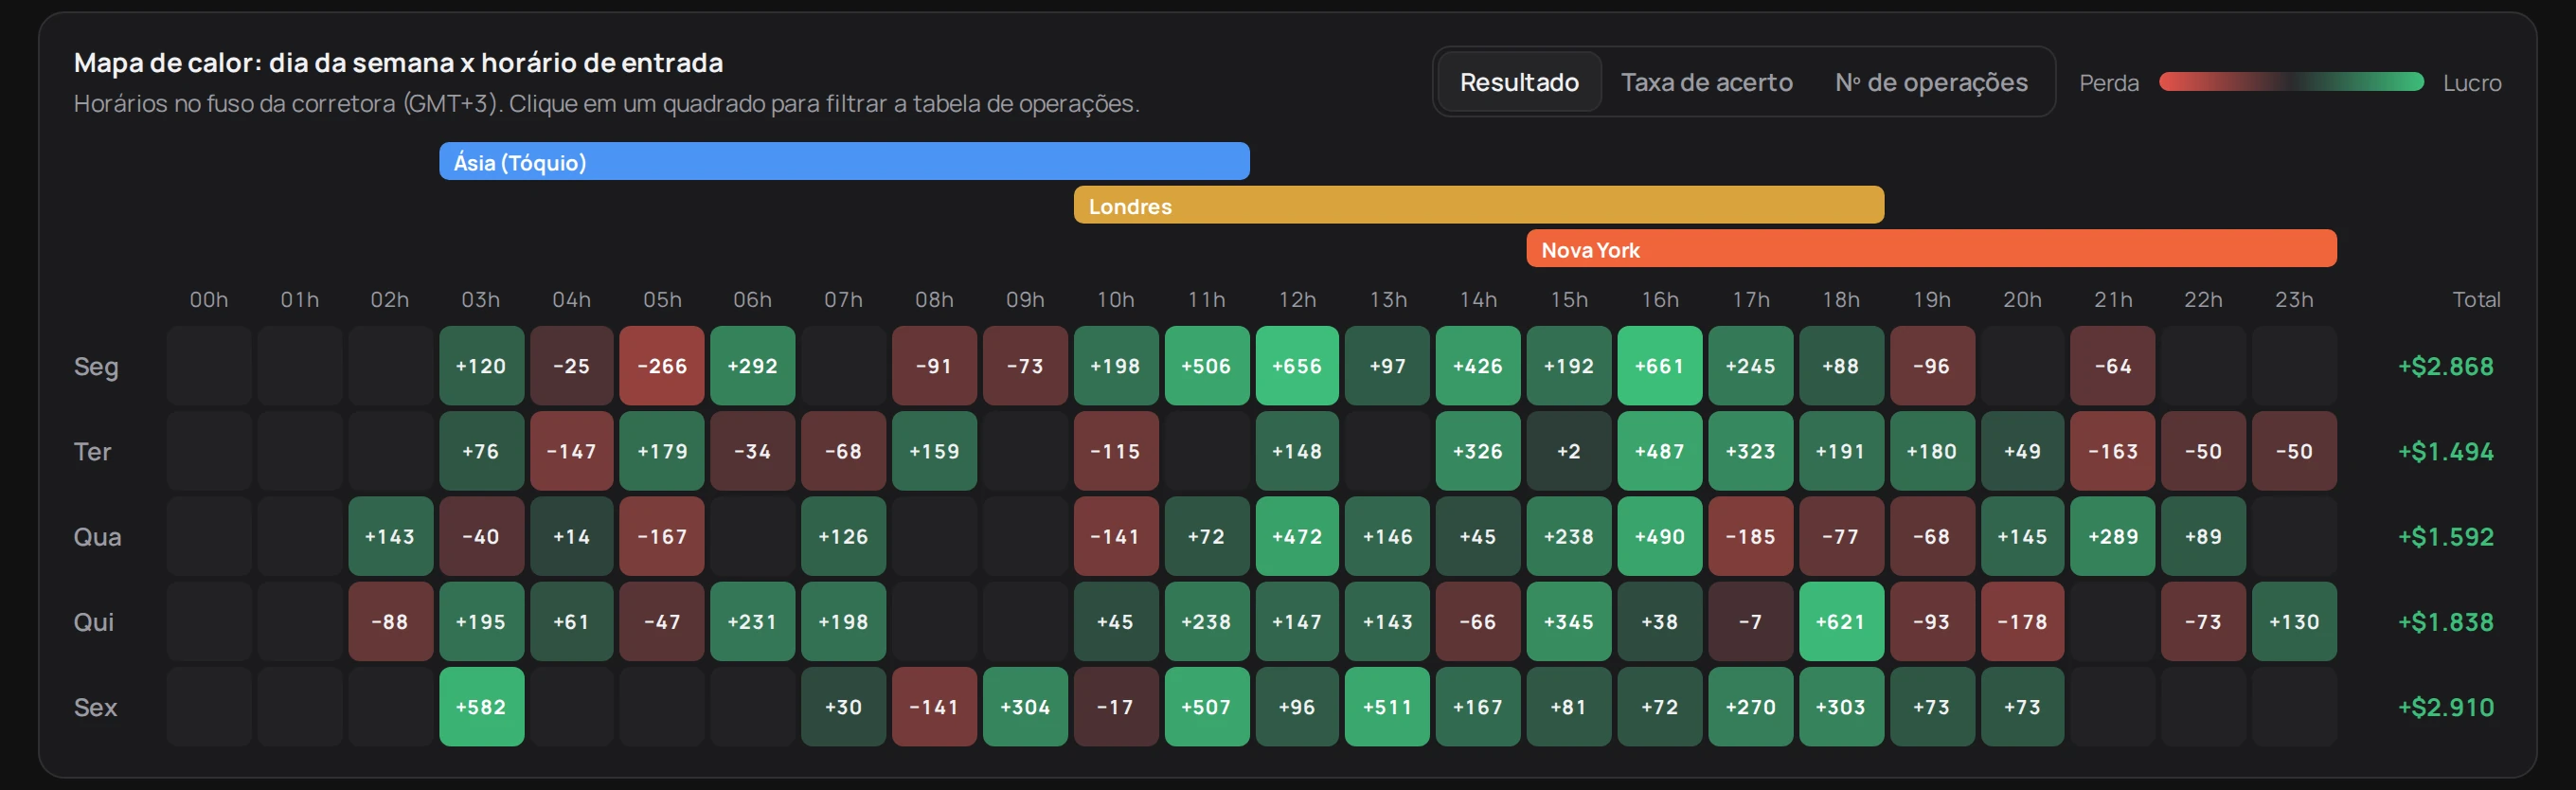Select the Seg 06h cell +292

(752, 366)
